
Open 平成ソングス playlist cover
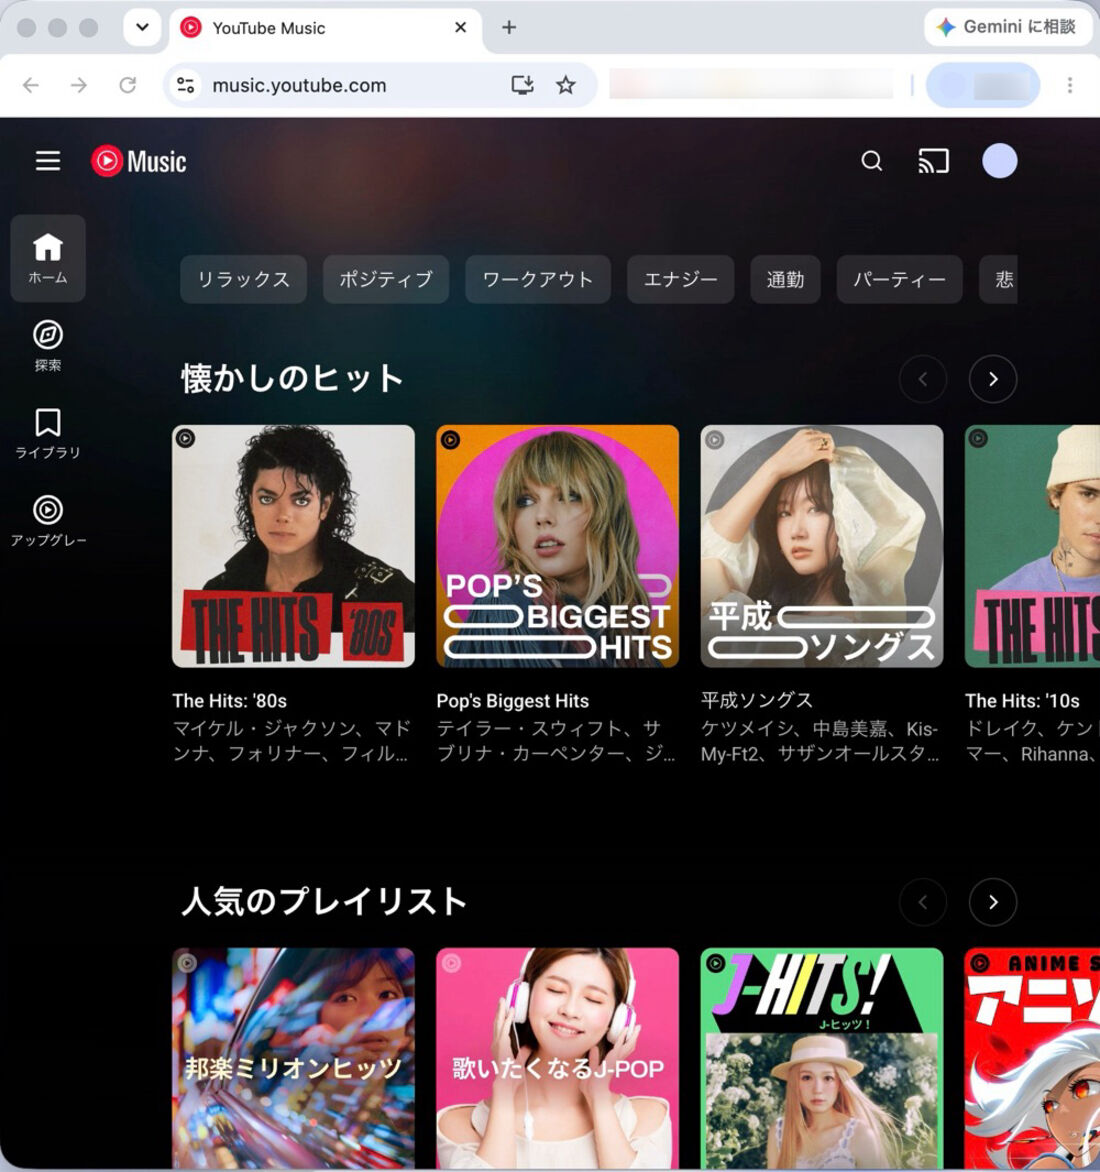pos(822,546)
